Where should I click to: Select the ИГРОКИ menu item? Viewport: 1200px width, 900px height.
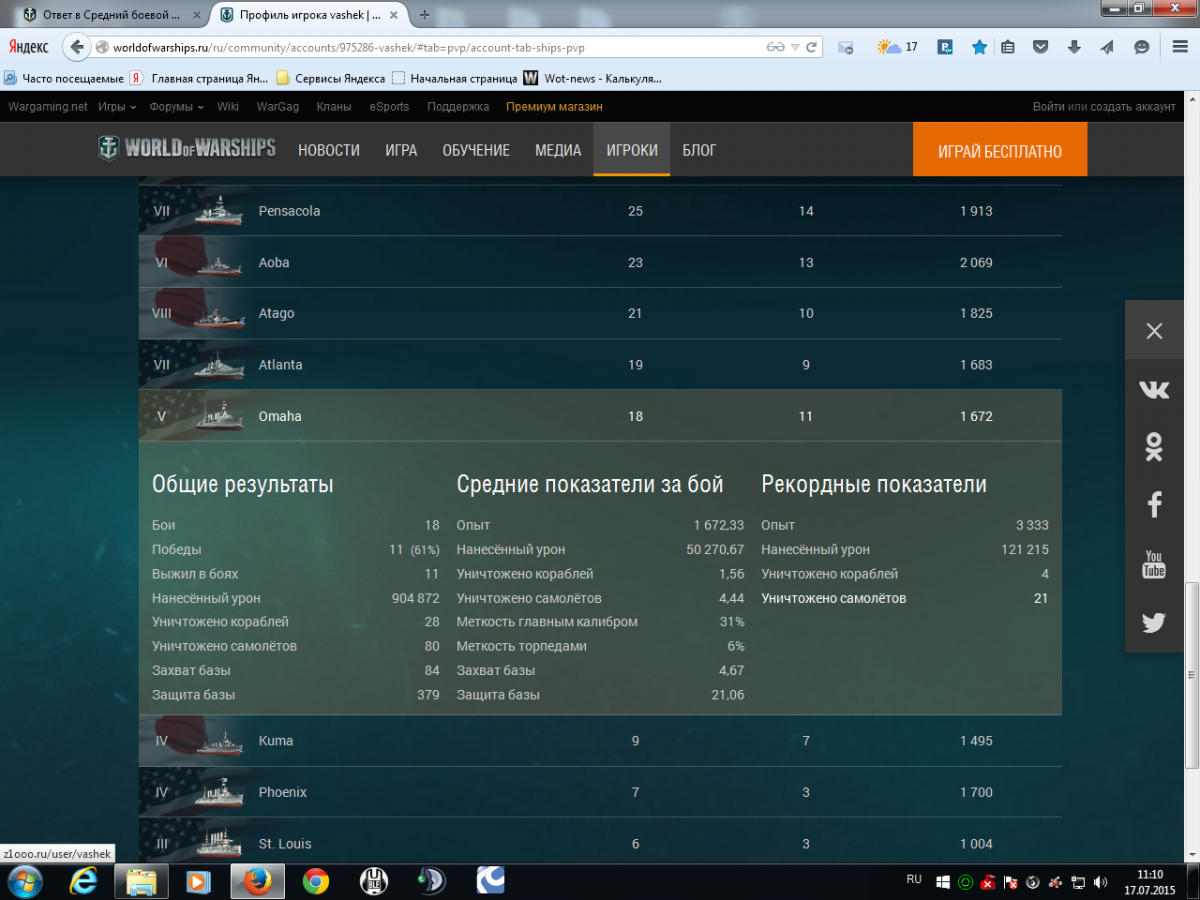click(632, 150)
